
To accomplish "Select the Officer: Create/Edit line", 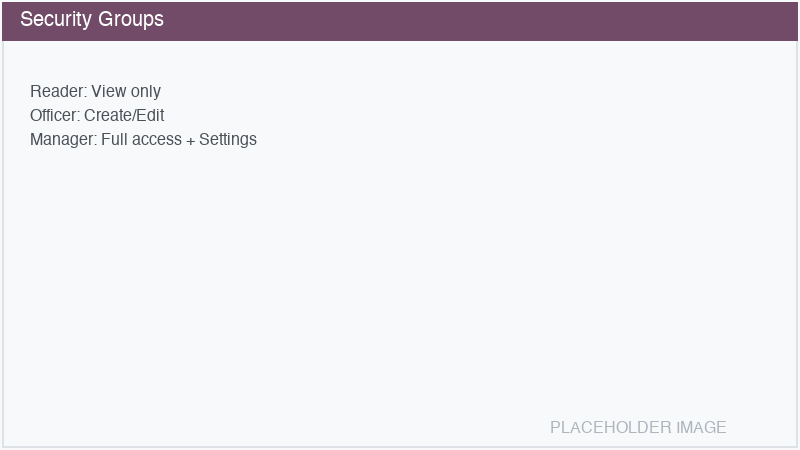I will click(97, 116).
